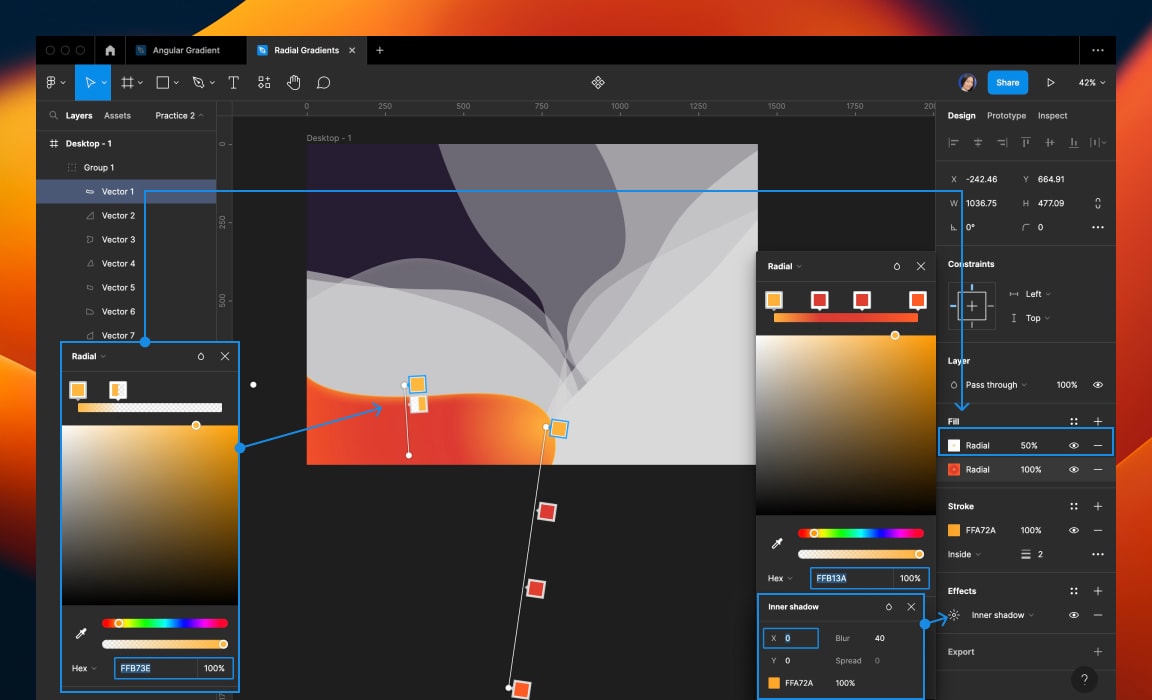1152x700 pixels.
Task: Open Left horizontal constraint dropdown
Action: (1038, 294)
